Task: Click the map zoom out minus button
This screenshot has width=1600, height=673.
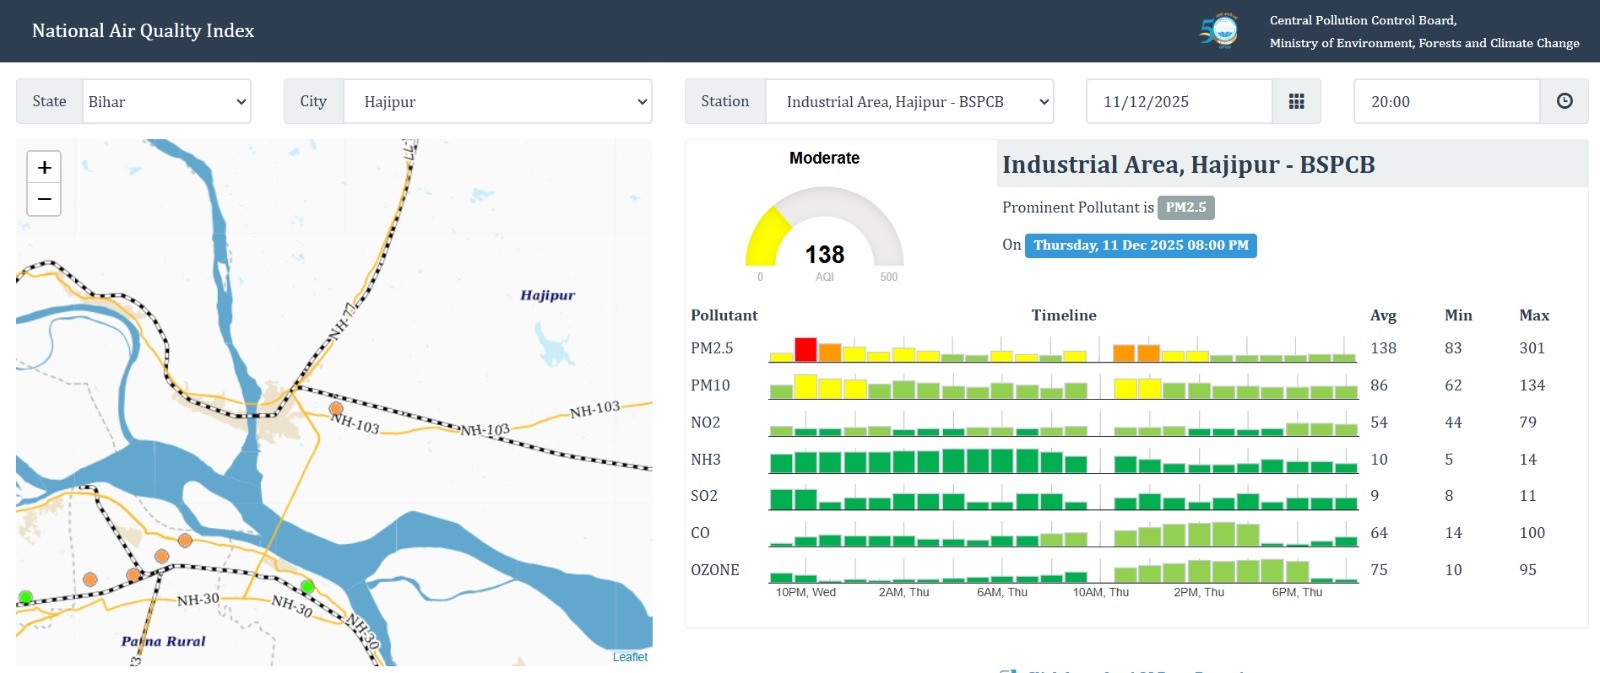Action: pyautogui.click(x=44, y=200)
